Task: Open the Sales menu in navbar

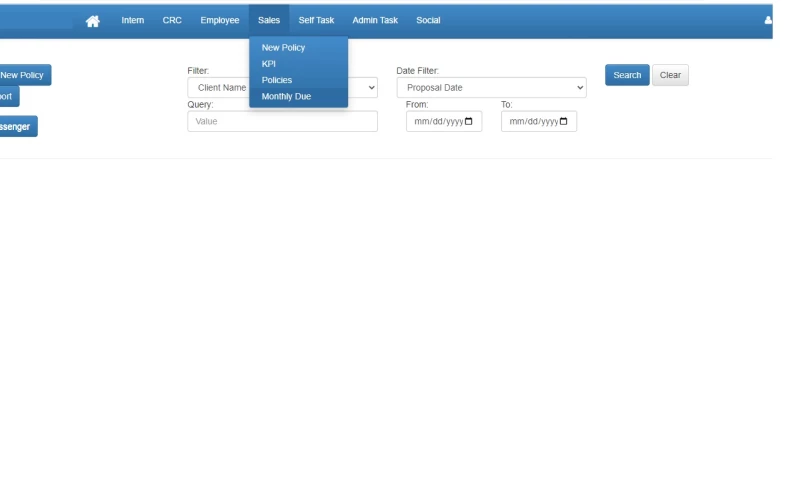Action: pyautogui.click(x=268, y=20)
